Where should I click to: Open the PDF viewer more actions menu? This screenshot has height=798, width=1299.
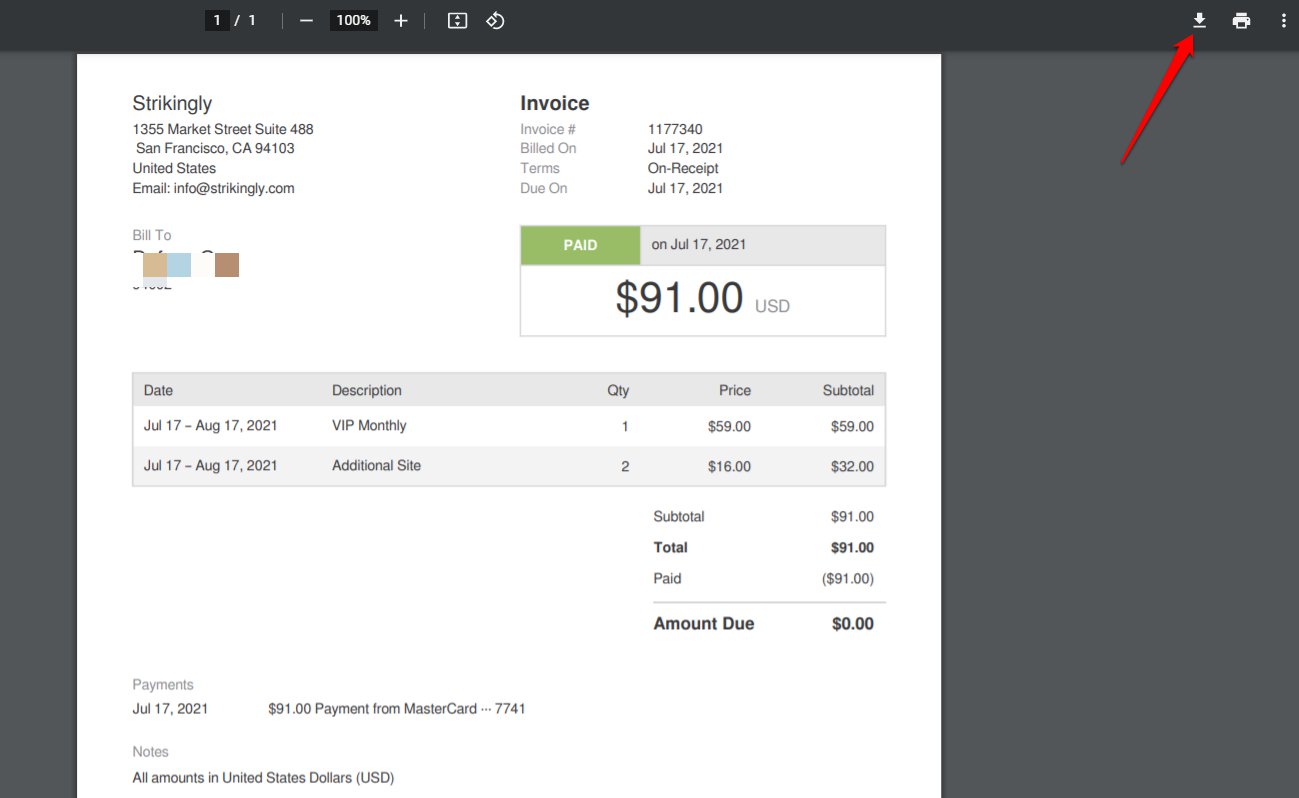pyautogui.click(x=1283, y=20)
